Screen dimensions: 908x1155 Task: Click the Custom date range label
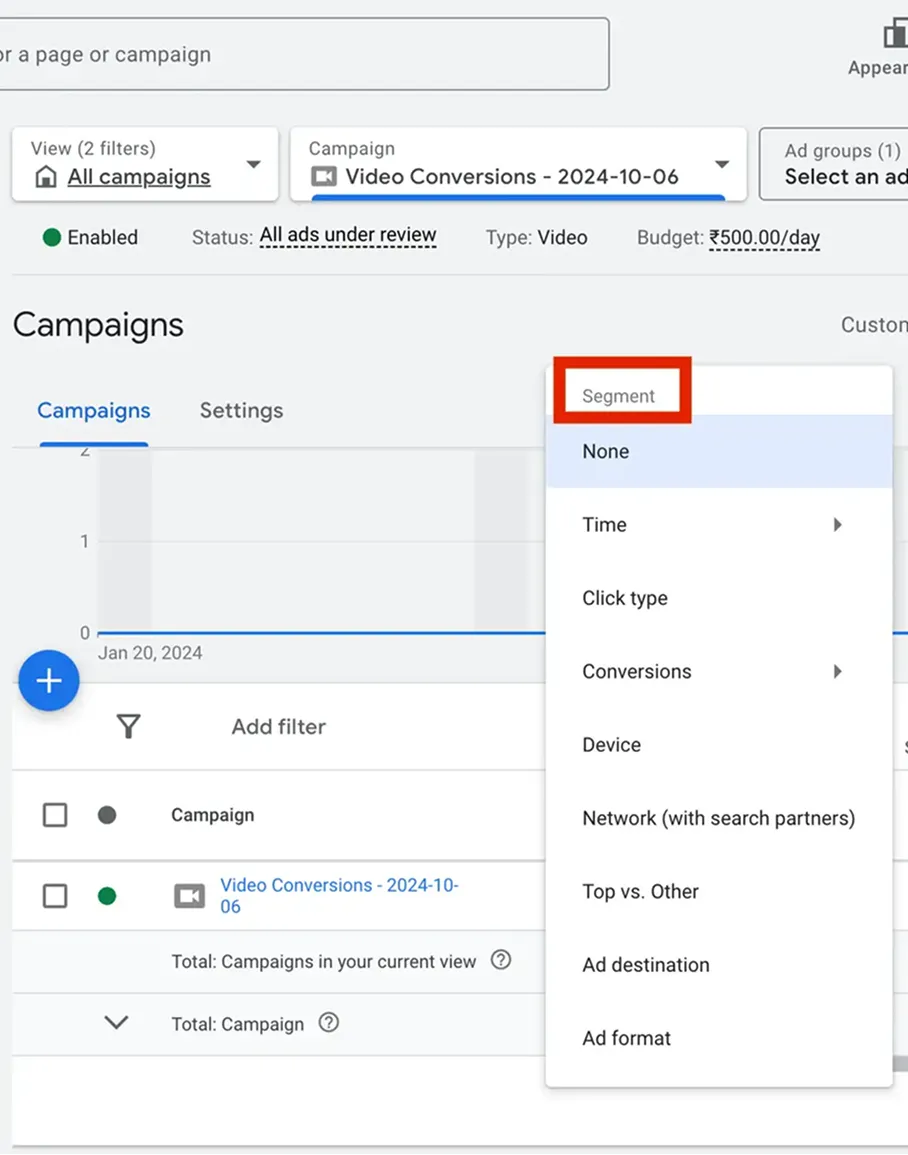(874, 325)
